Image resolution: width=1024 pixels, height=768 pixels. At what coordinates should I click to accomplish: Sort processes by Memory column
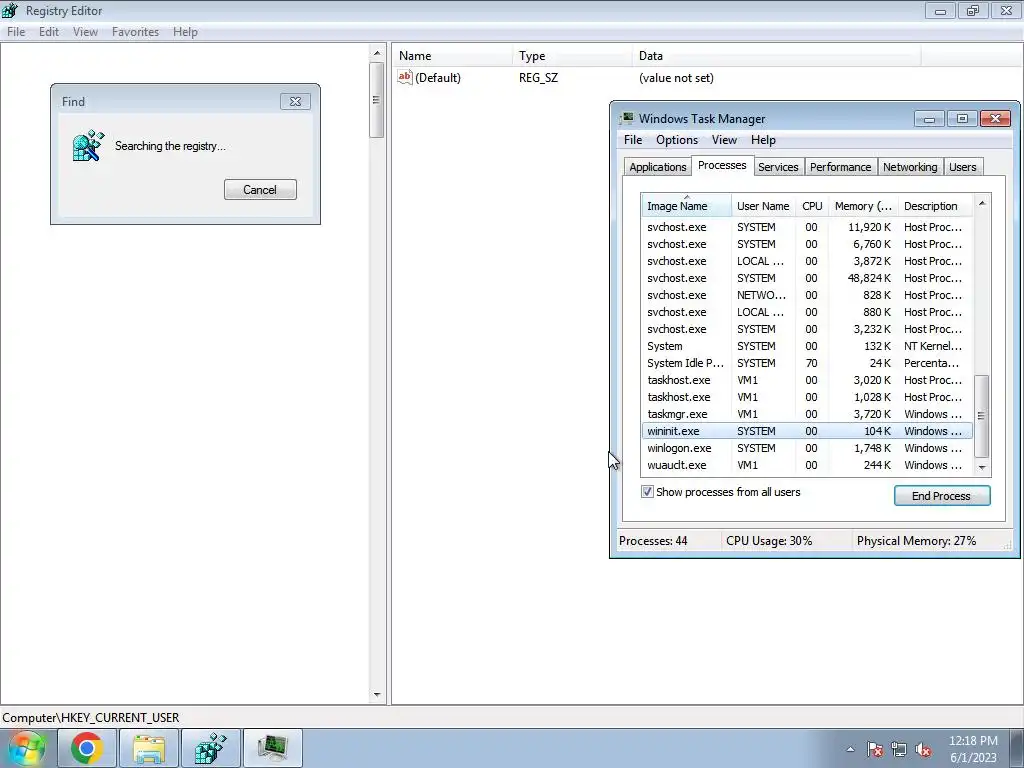click(x=863, y=206)
